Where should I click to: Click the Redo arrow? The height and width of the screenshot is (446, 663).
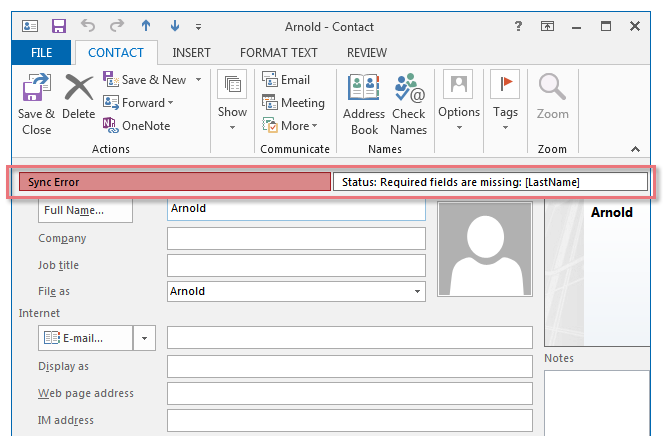coord(117,26)
